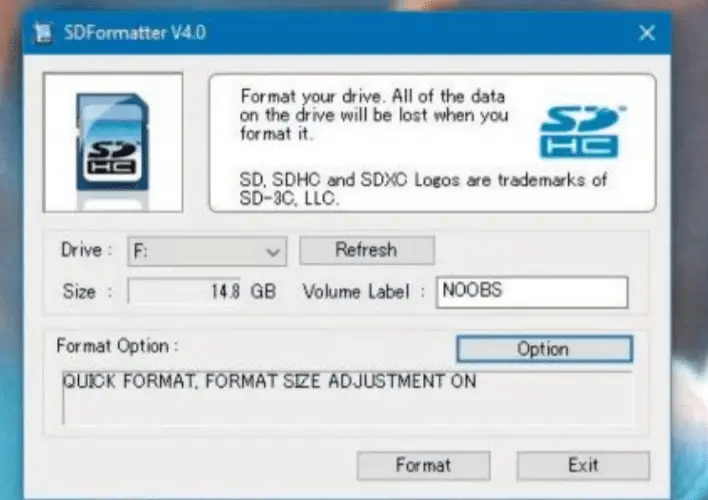Start formatting with the Format button
The width and height of the screenshot is (708, 500).
(x=423, y=465)
